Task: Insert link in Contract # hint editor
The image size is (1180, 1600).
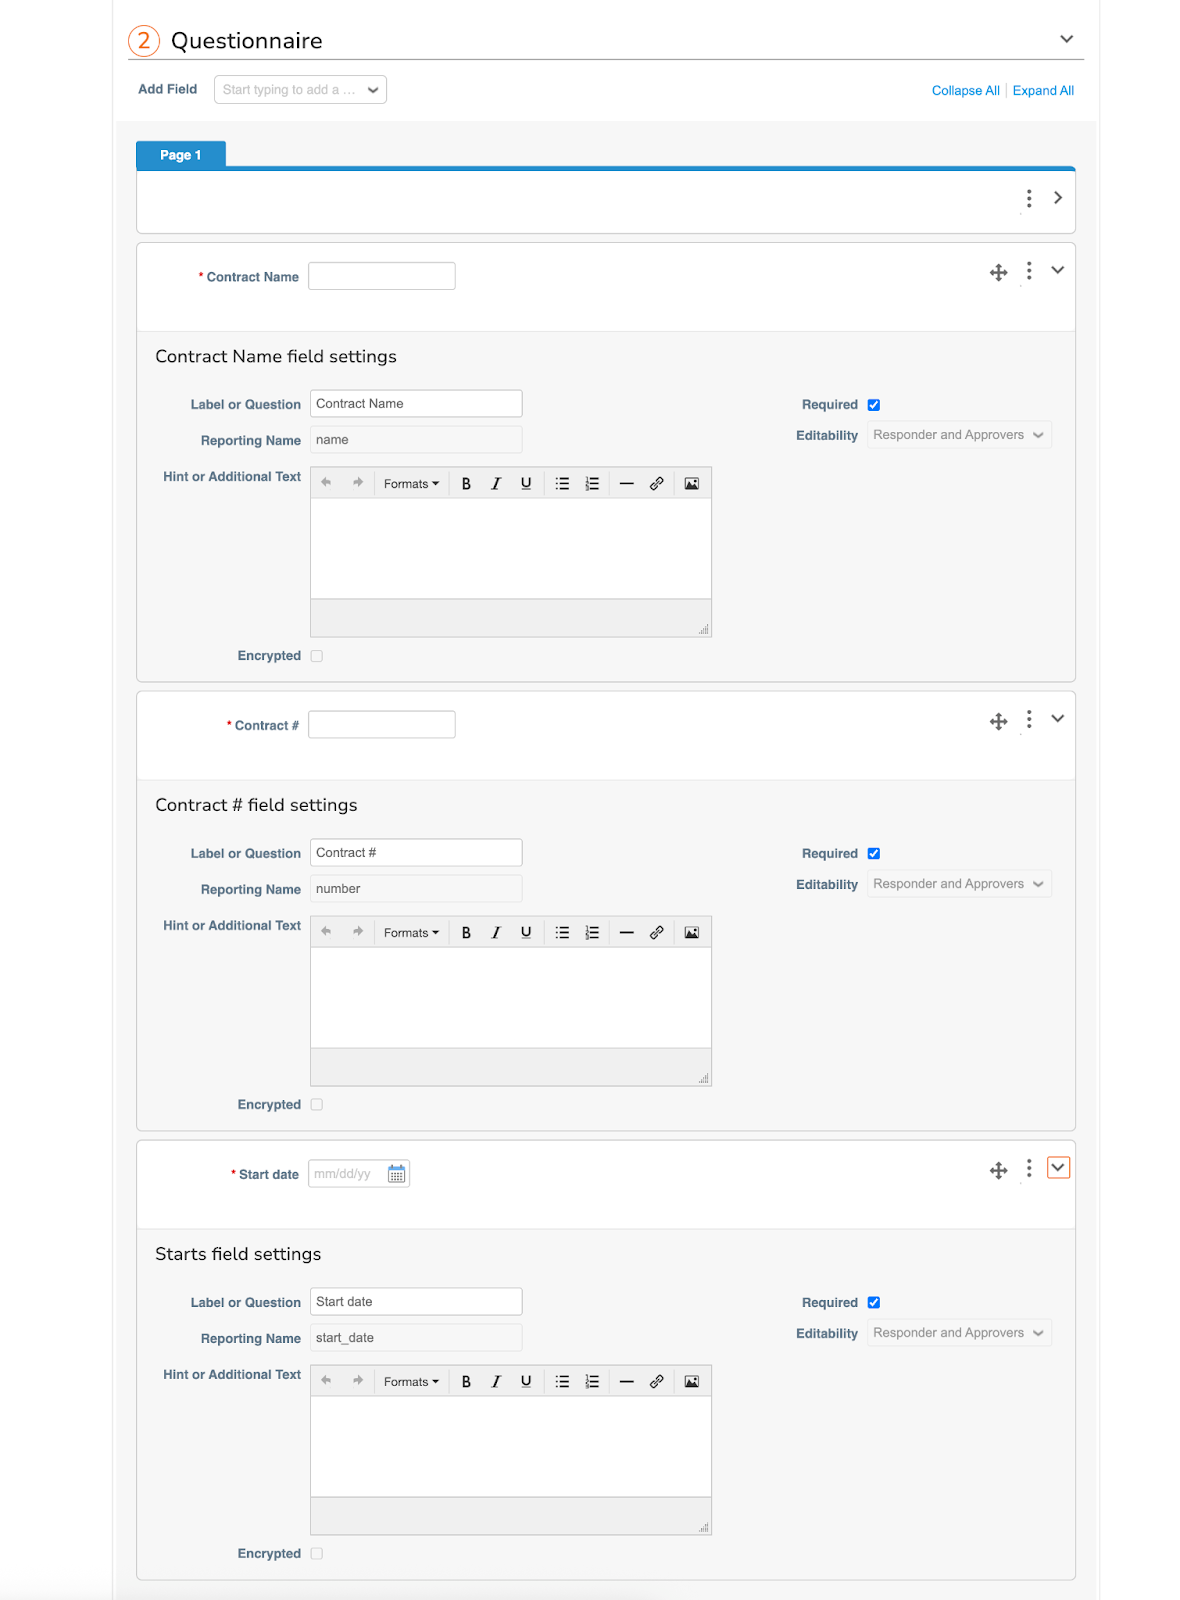Action: [657, 933]
